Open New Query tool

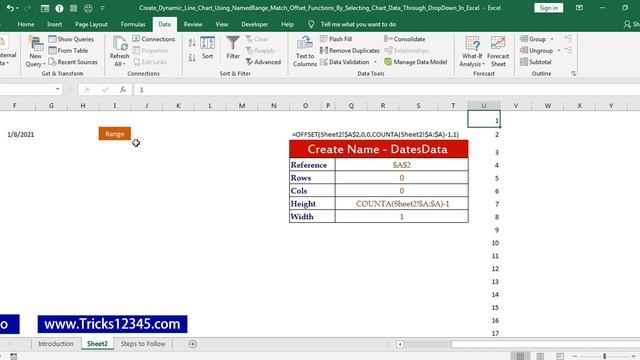click(x=35, y=51)
